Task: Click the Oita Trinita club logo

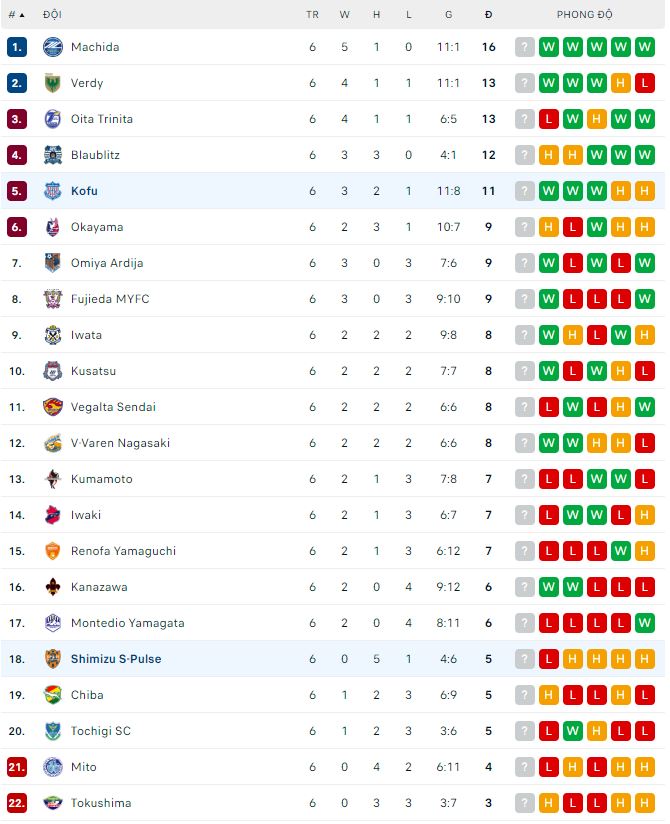Action: [x=53, y=119]
